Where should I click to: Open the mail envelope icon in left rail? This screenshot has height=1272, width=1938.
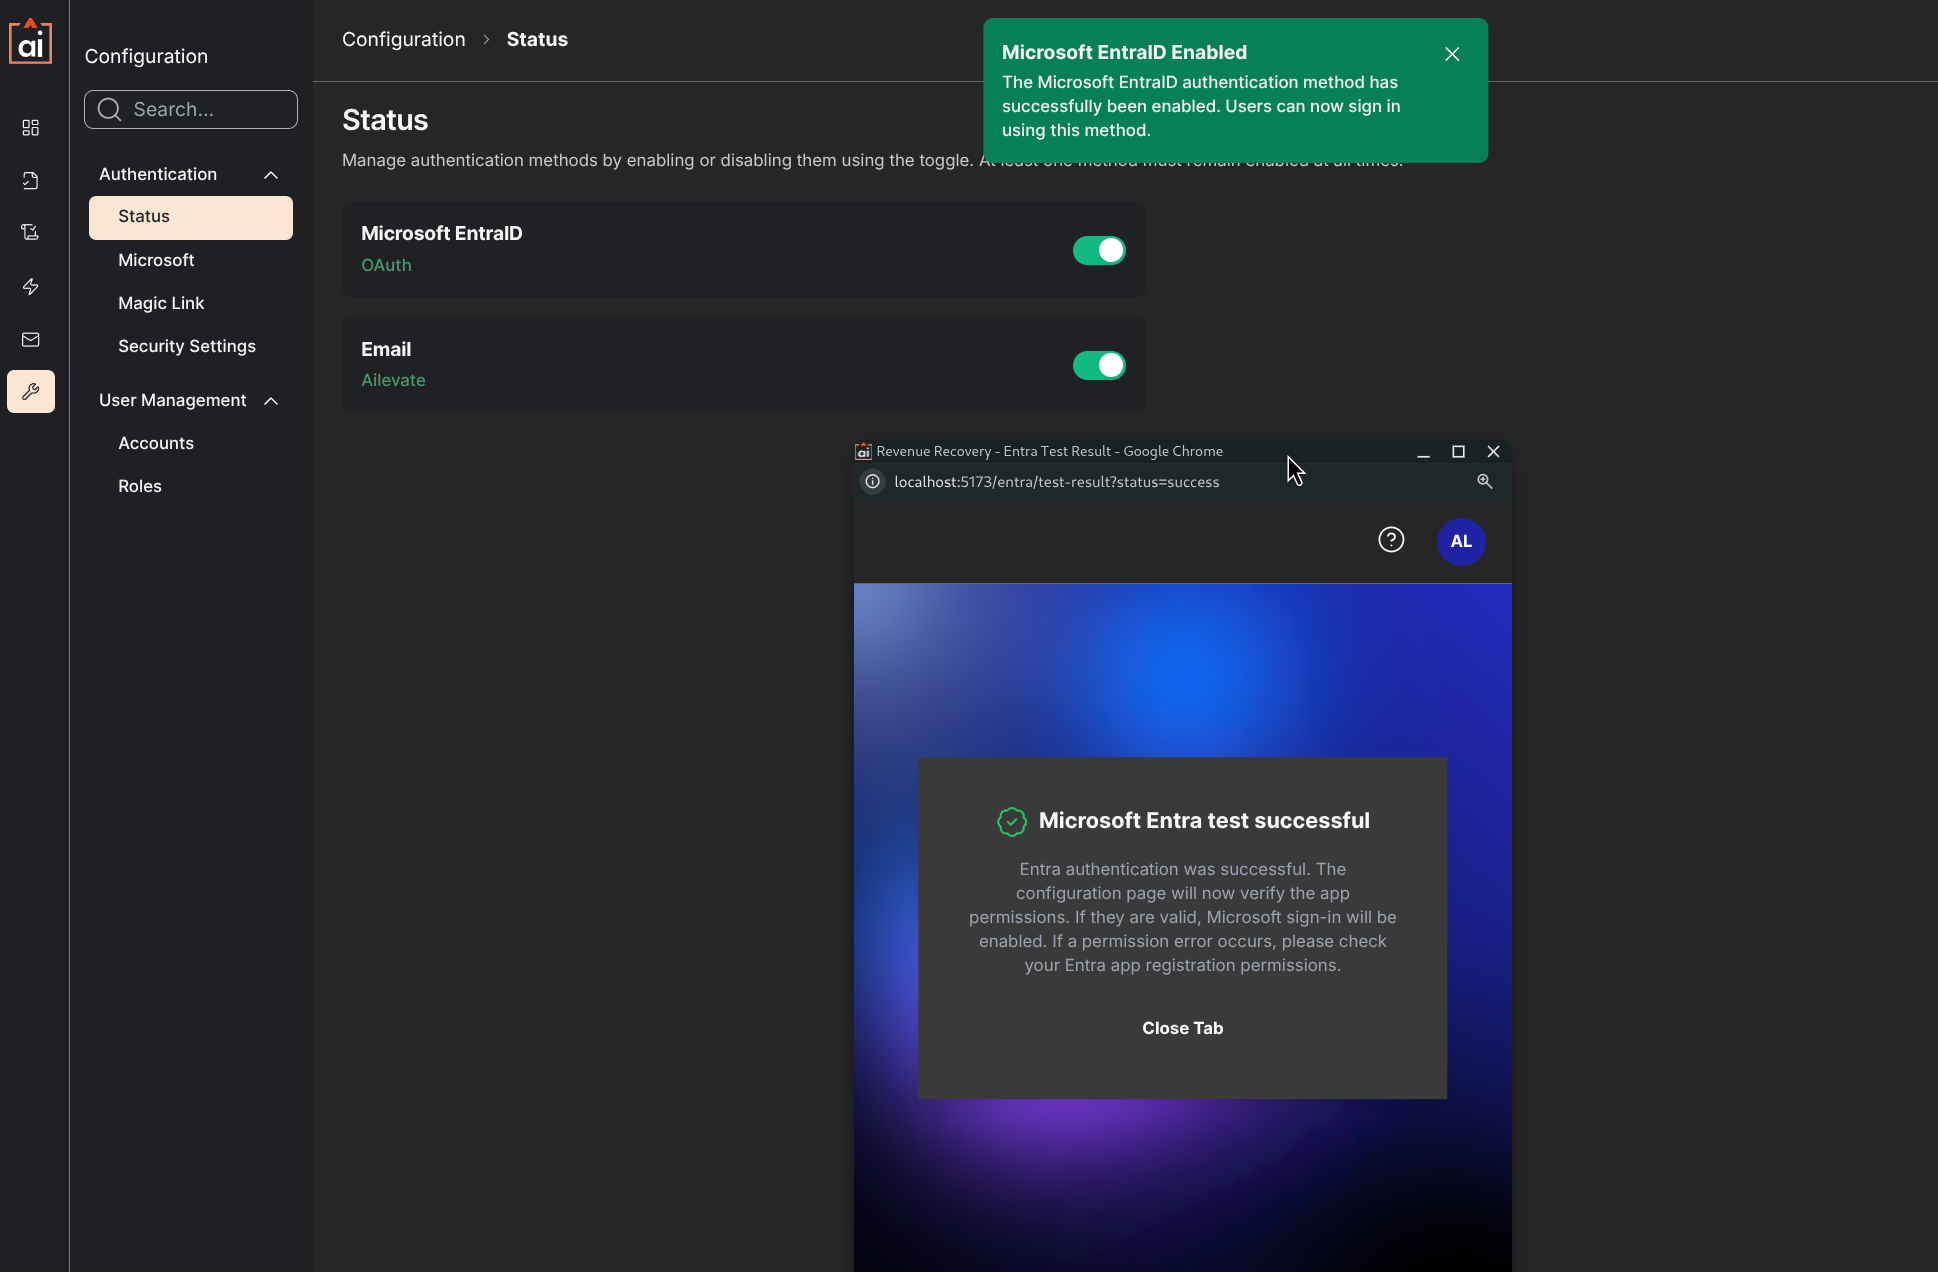tap(31, 340)
